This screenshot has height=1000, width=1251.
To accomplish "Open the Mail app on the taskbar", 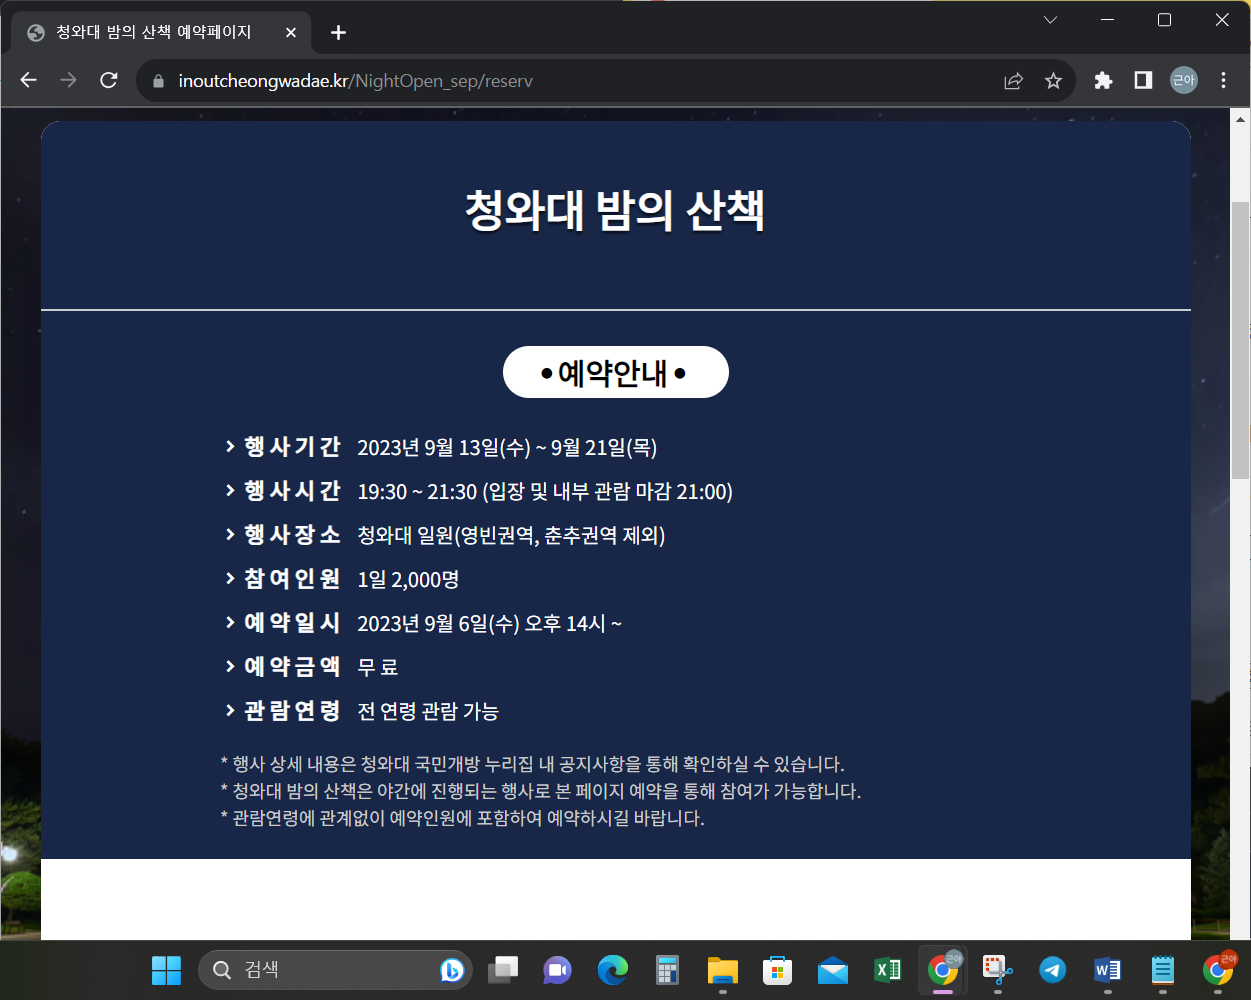I will pyautogui.click(x=832, y=969).
